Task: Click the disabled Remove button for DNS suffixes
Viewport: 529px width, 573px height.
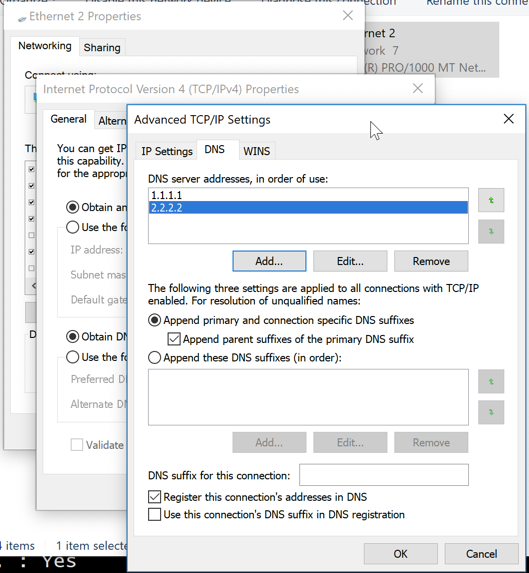Action: [x=431, y=443]
